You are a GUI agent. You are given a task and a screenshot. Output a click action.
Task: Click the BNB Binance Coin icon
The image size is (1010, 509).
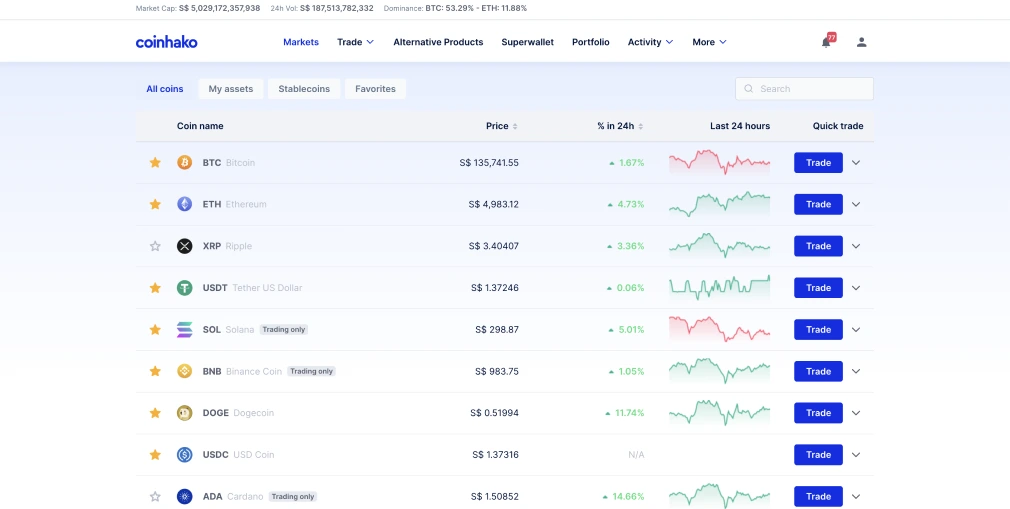click(185, 371)
